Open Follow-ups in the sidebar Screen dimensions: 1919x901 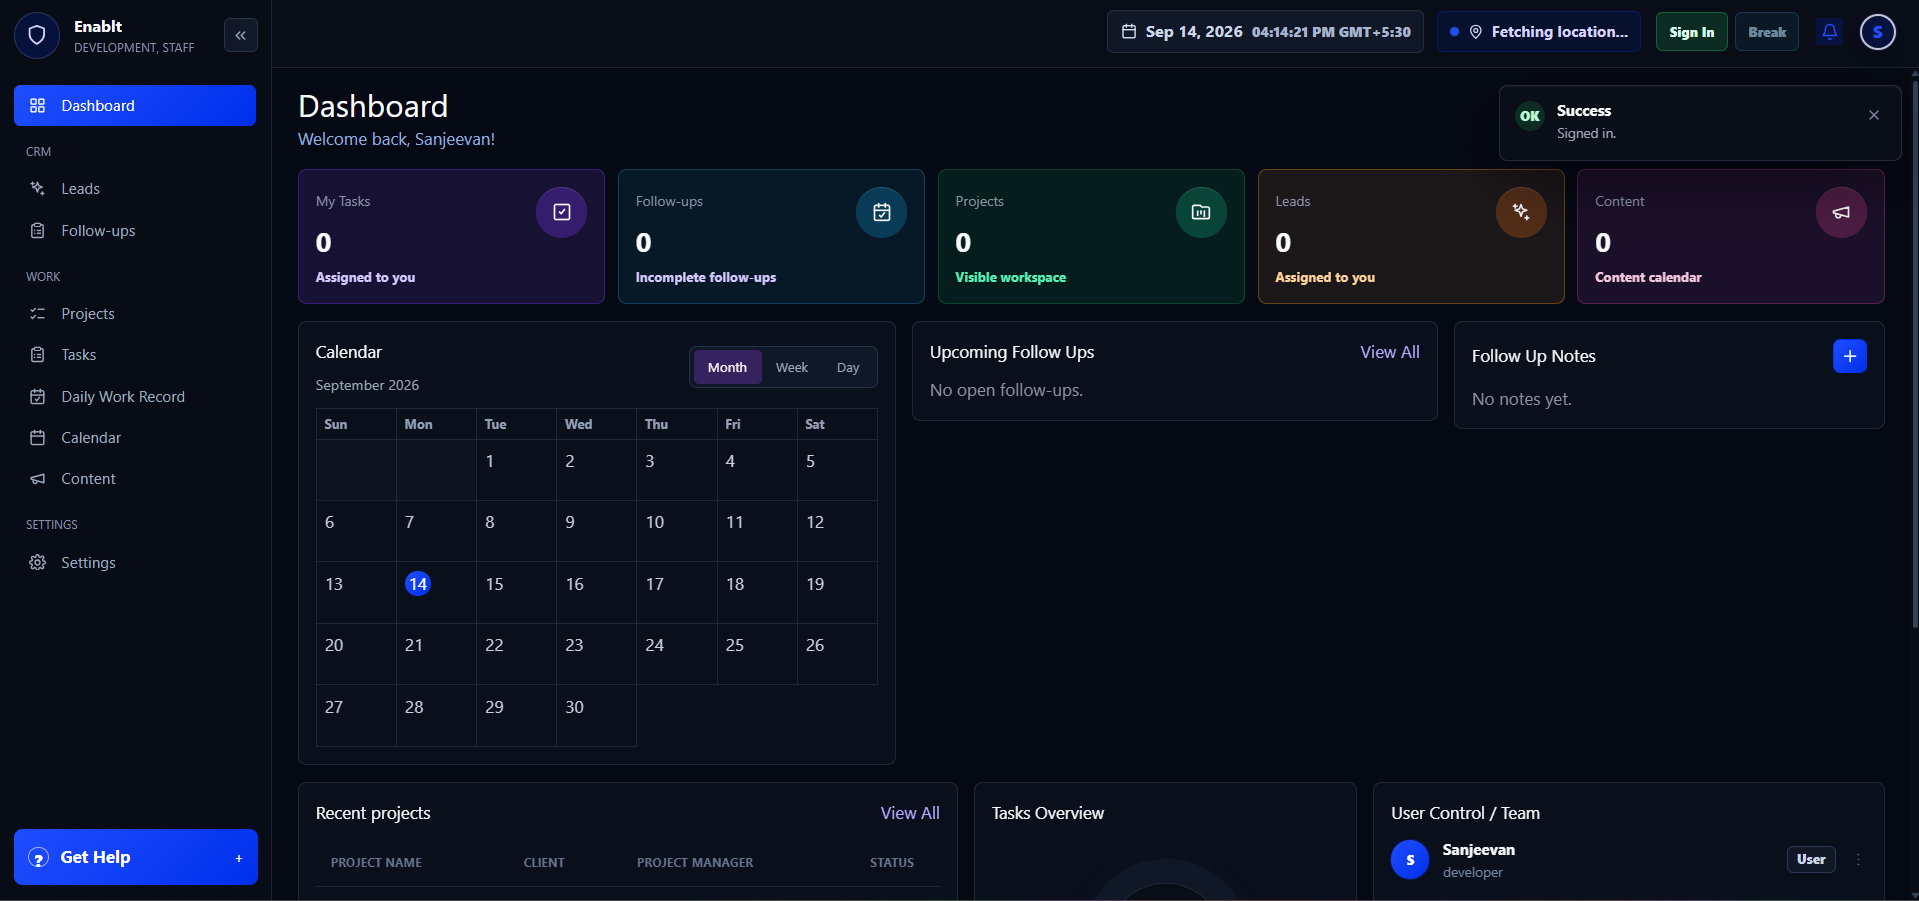135,231
